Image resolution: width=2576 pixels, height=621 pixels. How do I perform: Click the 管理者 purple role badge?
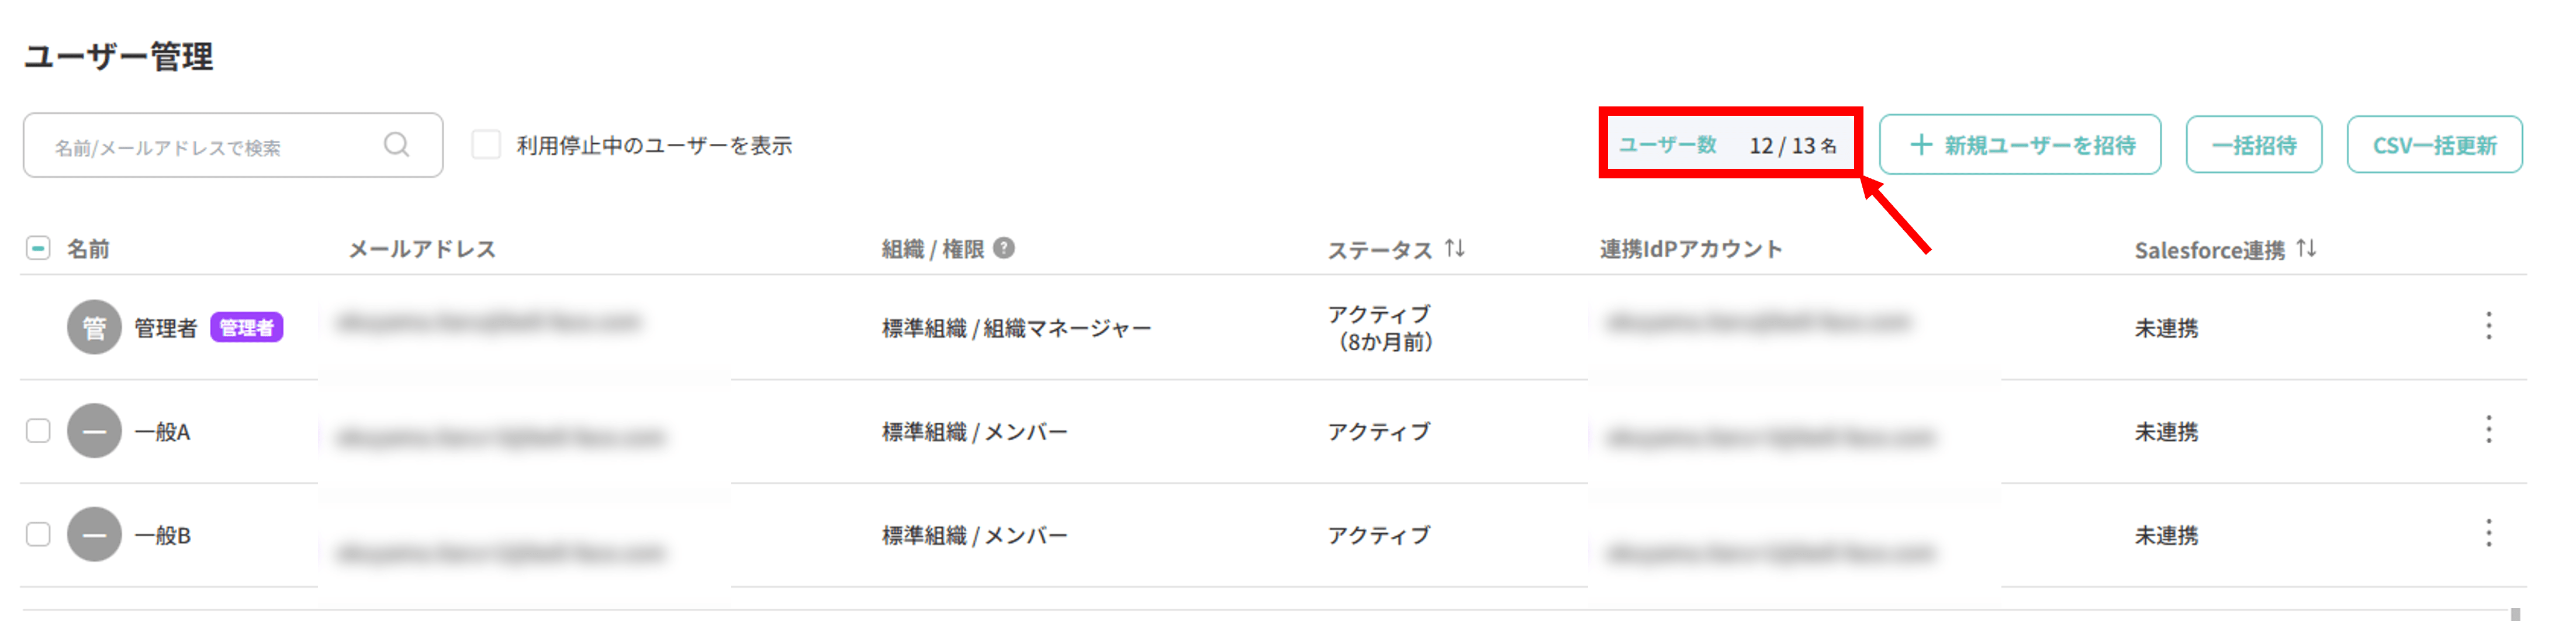pyautogui.click(x=246, y=328)
